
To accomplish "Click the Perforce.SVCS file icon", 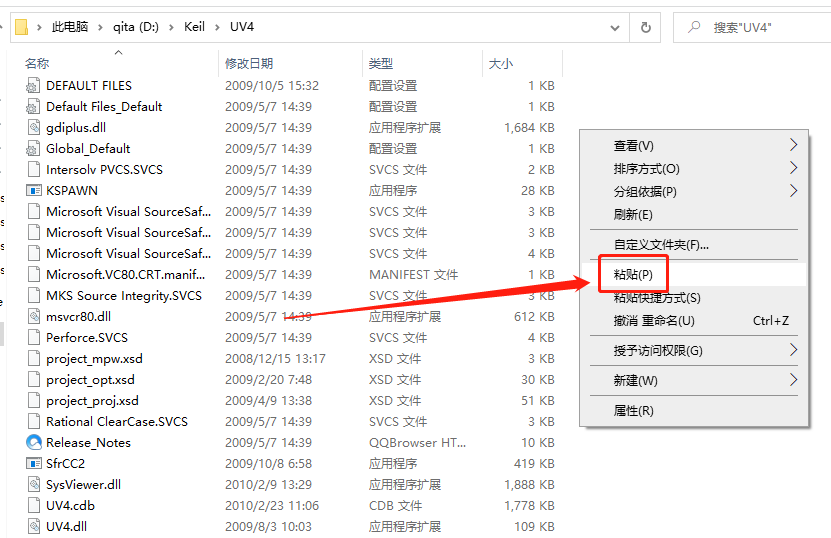I will click(33, 338).
